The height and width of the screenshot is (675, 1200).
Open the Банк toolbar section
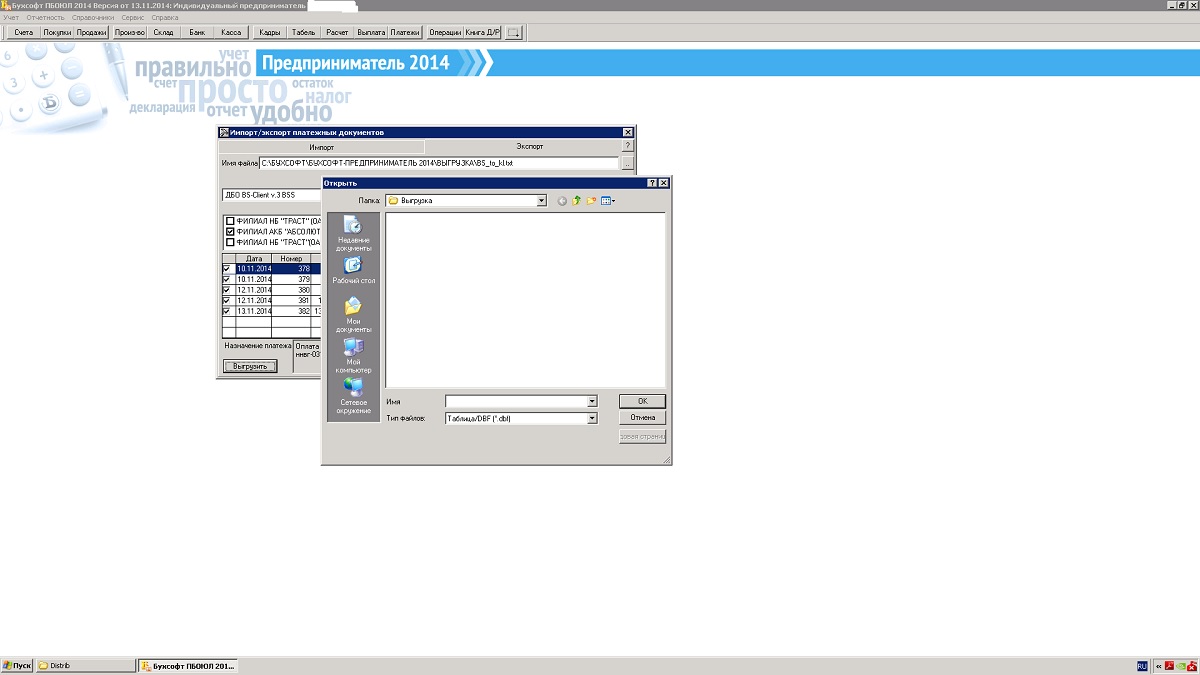tap(197, 33)
